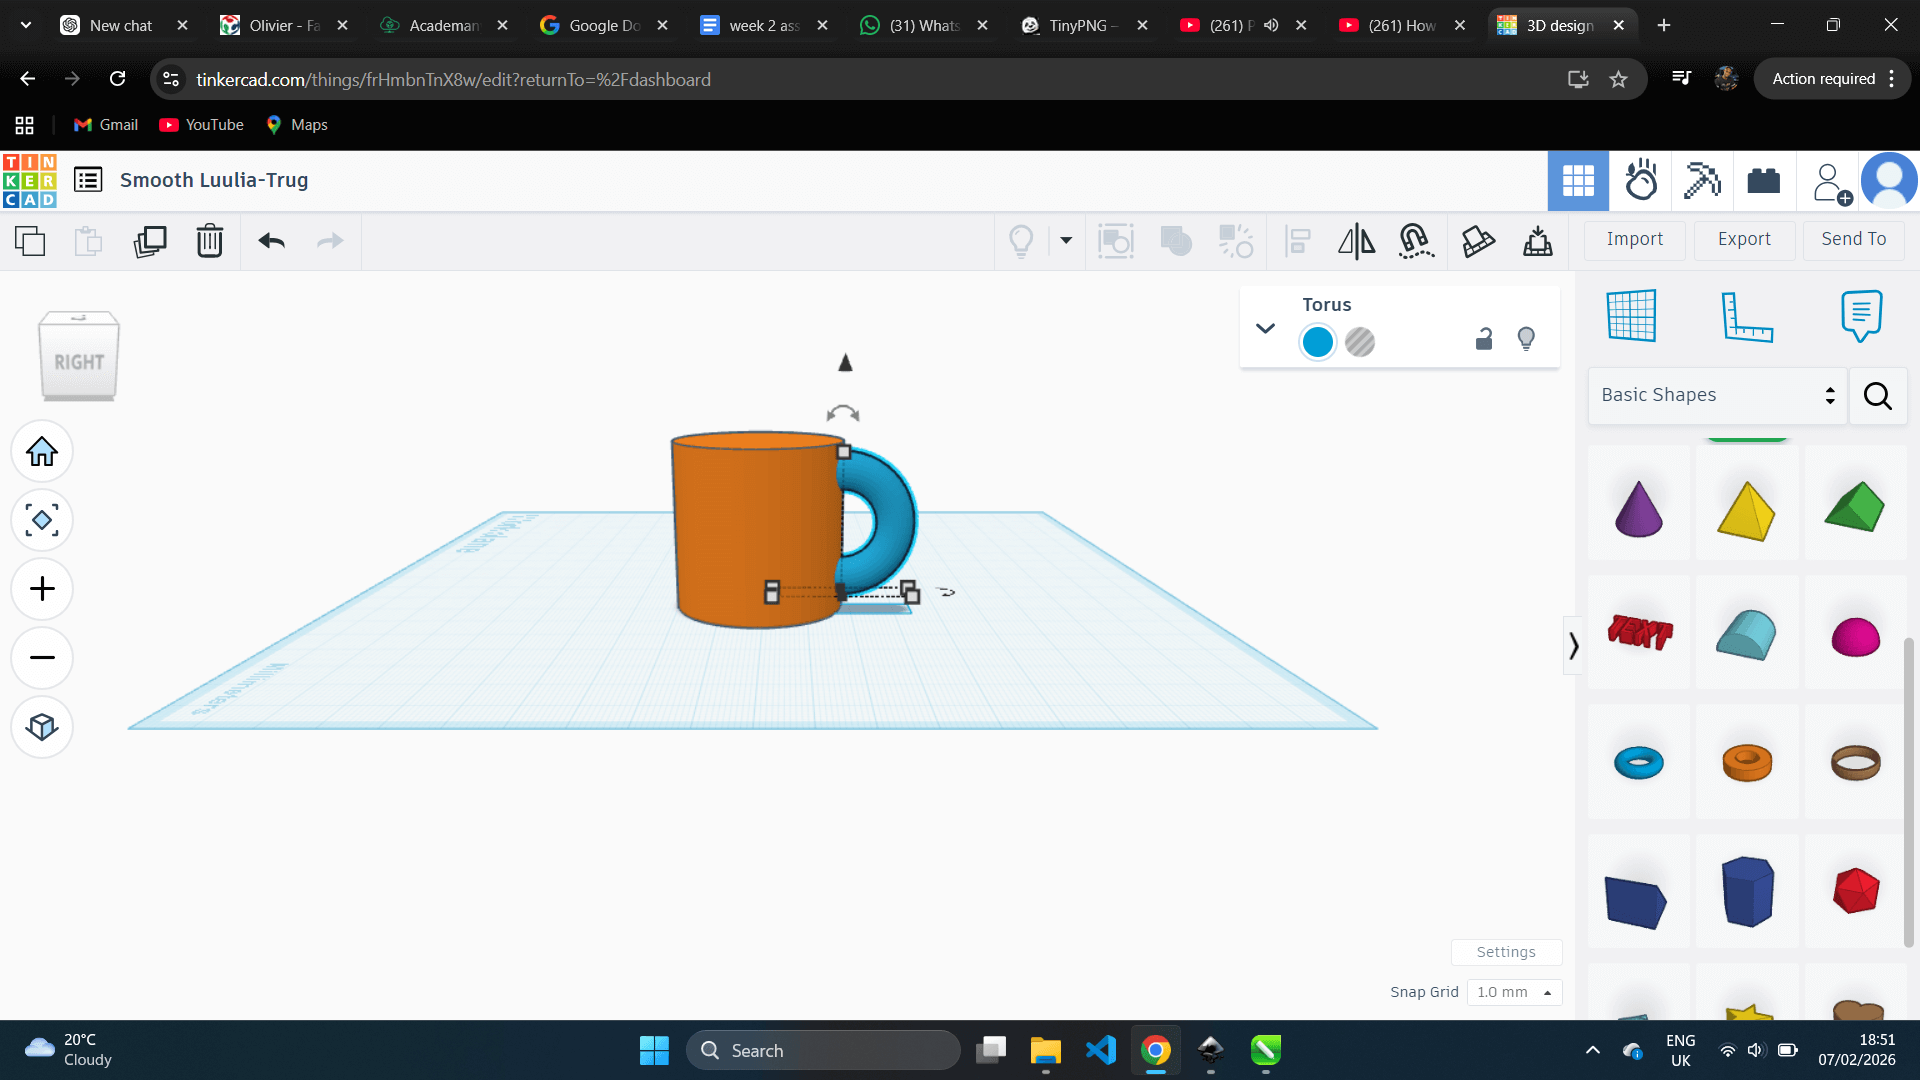Collapse the Torus inspector panel
Image resolution: width=1920 pixels, height=1080 pixels.
[x=1265, y=328]
